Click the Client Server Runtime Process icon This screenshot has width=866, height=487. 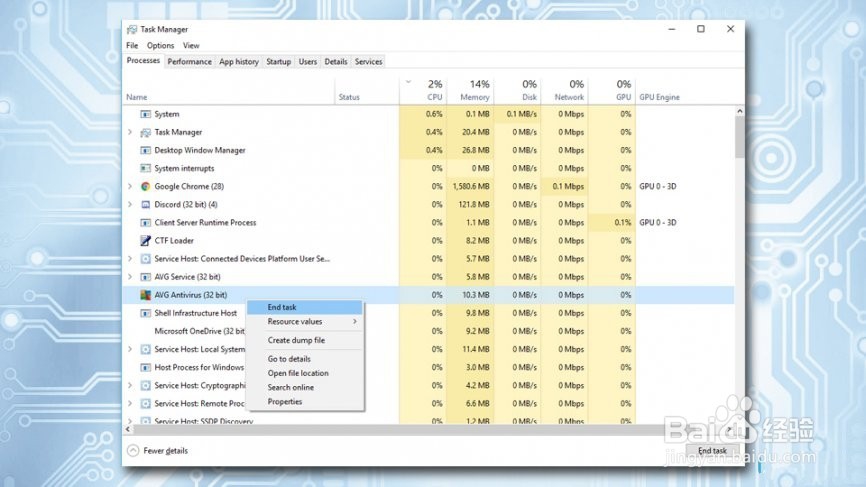(145, 223)
